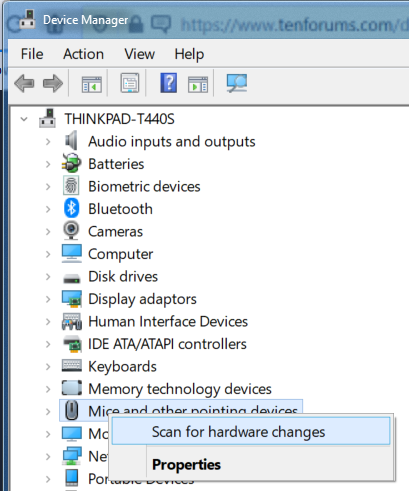Click Show/Hide console tree toolbar icon
409x491 pixels.
point(92,84)
